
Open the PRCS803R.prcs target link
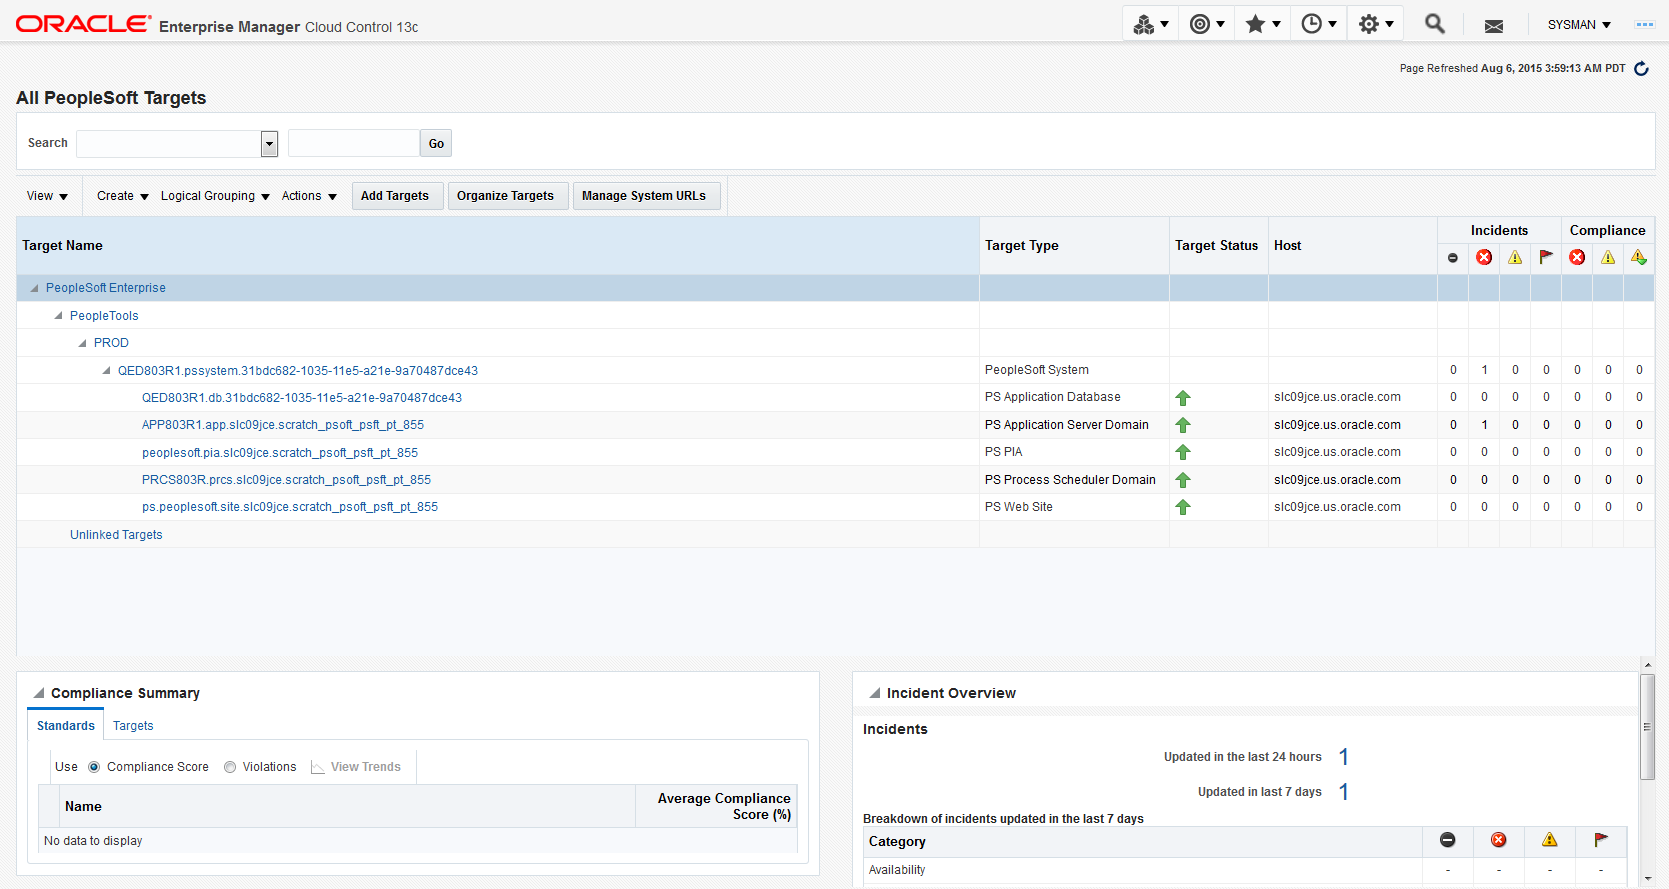[286, 480]
